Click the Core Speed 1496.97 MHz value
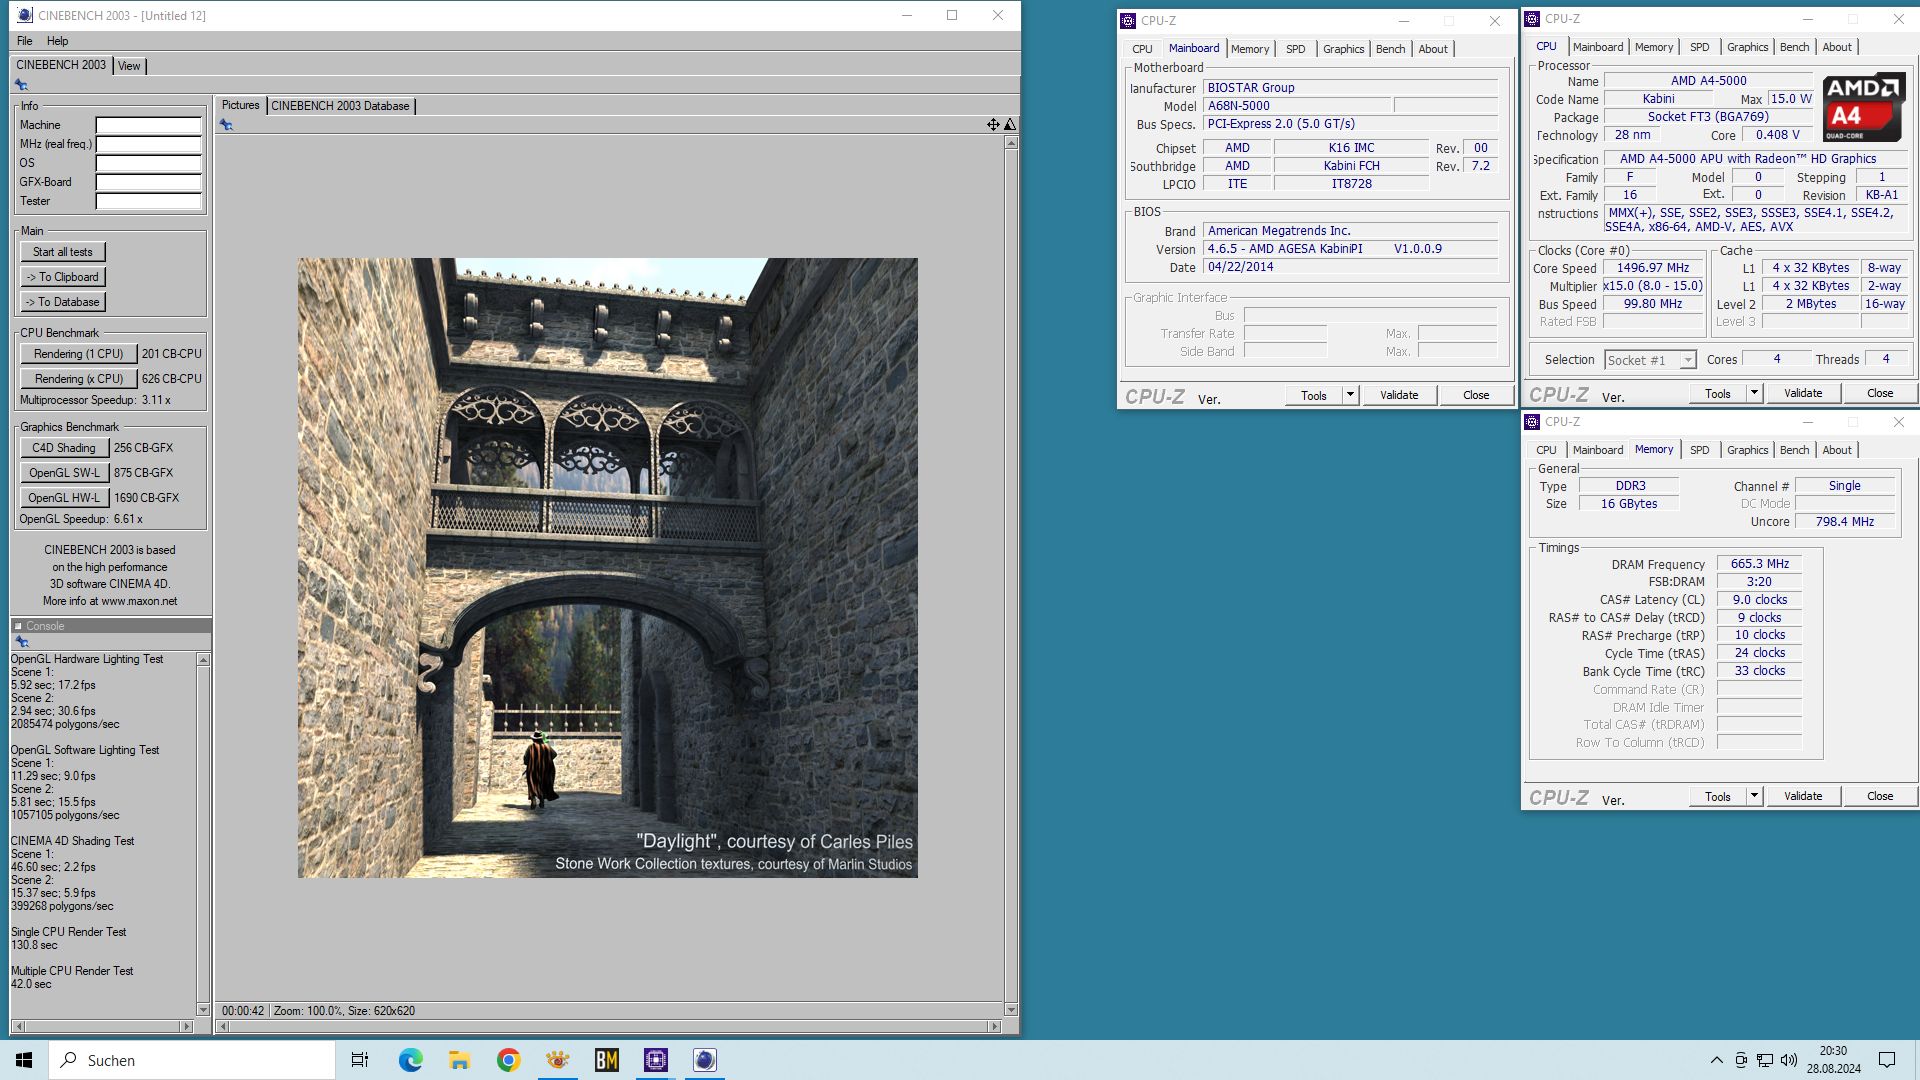 (1653, 268)
